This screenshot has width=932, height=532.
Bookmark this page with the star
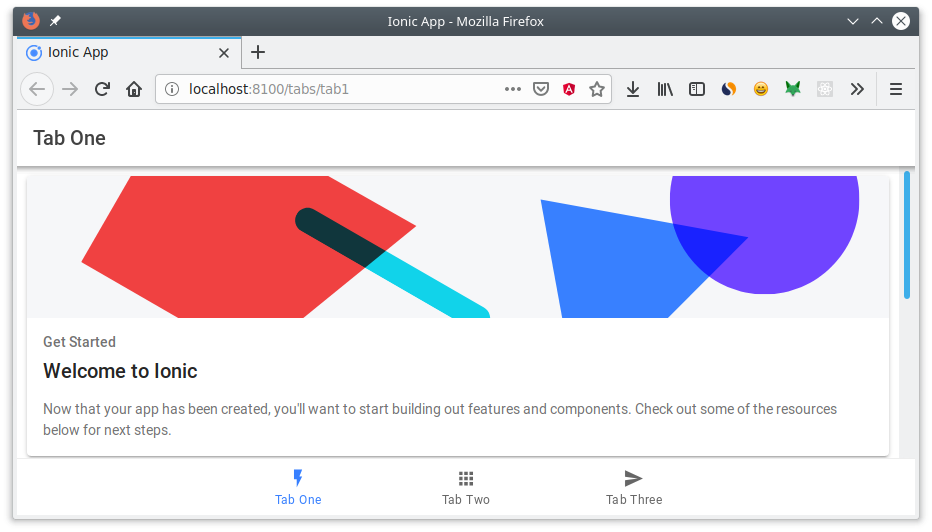click(597, 89)
